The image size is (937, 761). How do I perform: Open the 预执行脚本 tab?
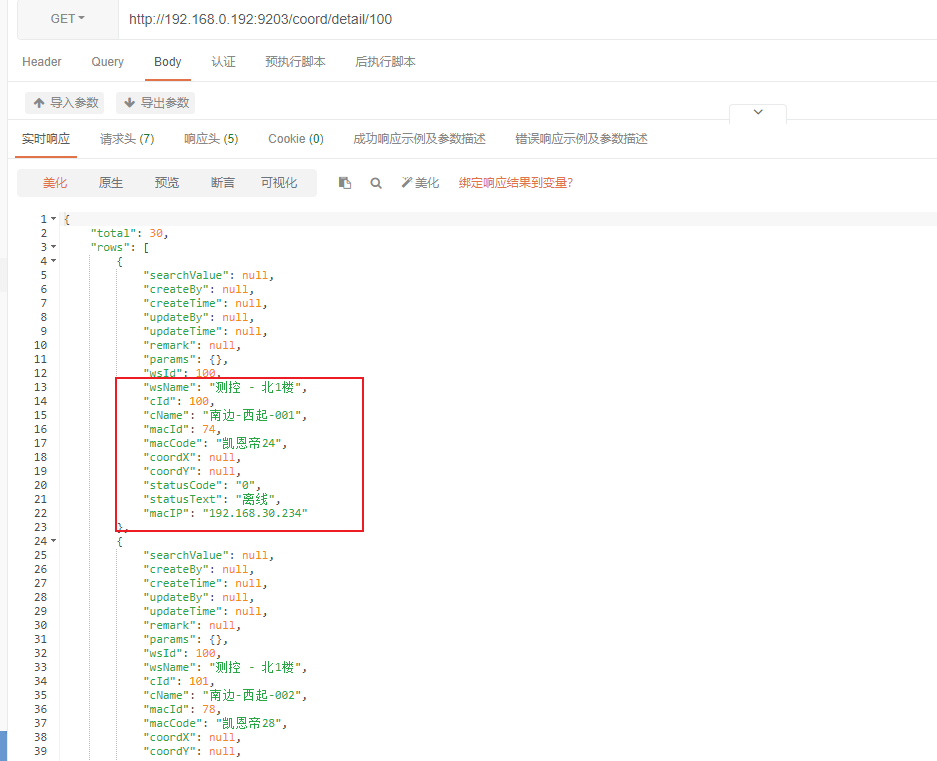[295, 62]
